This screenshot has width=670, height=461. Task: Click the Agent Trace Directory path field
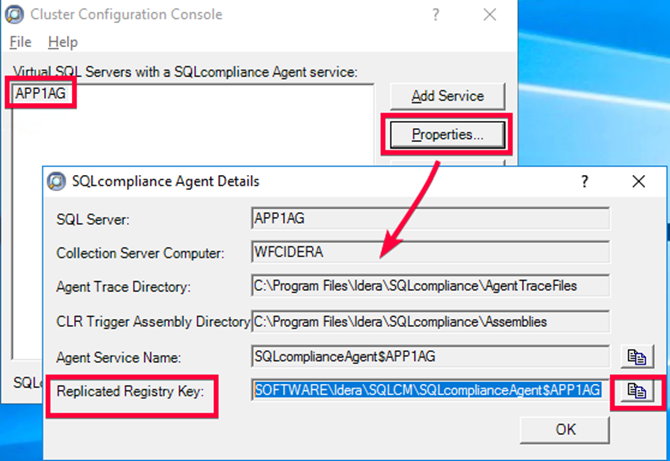tap(430, 286)
